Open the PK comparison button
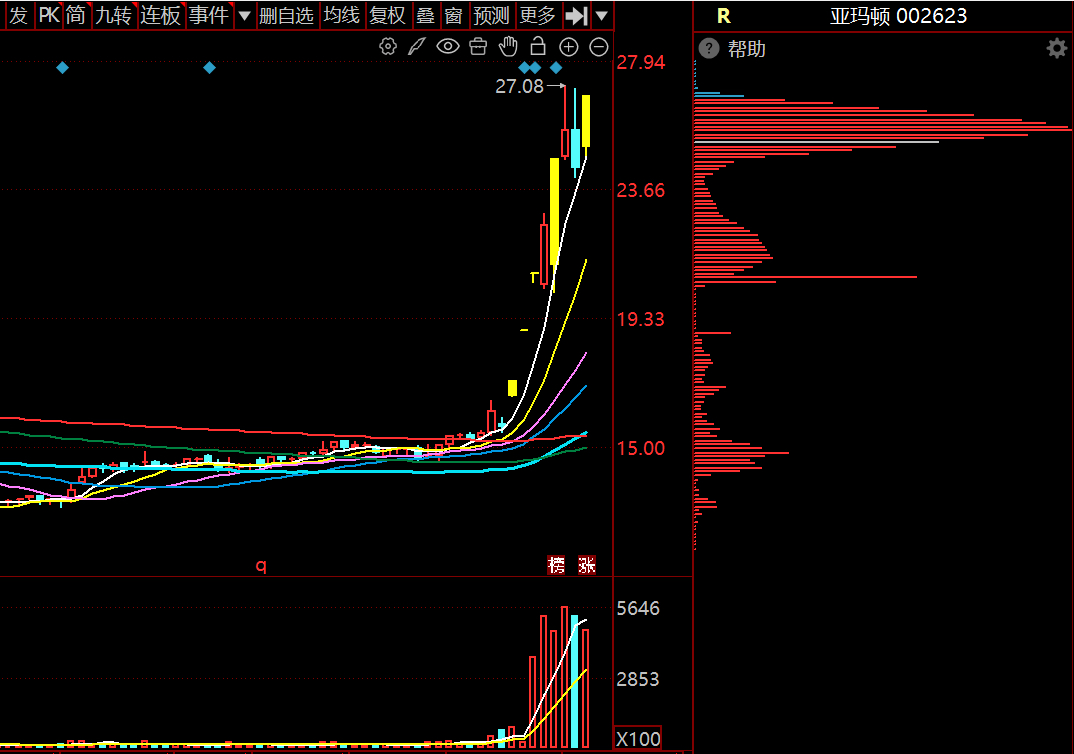1074x754 pixels. (x=49, y=15)
